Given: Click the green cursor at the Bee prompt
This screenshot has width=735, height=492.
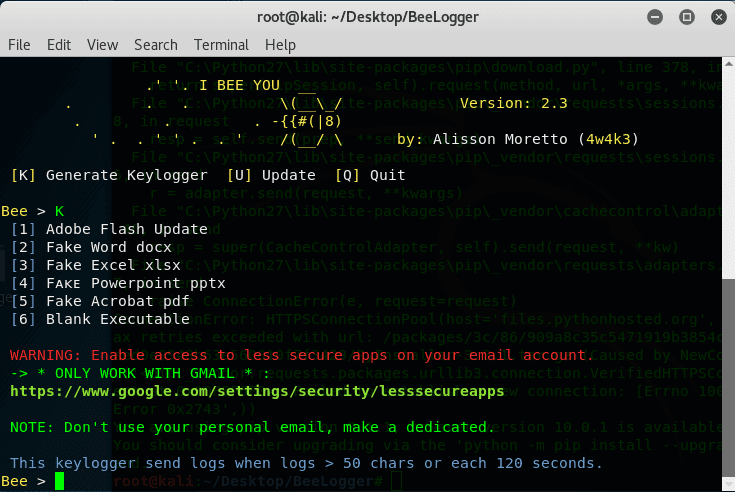Looking at the screenshot, I should click(60, 482).
